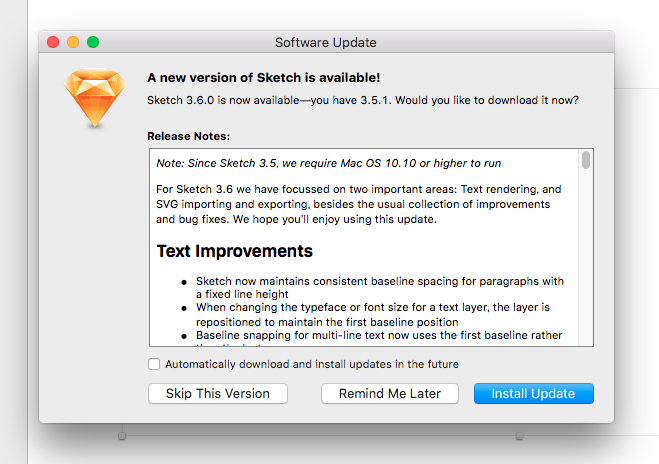Click the Sketch diamond app icon

click(x=94, y=98)
